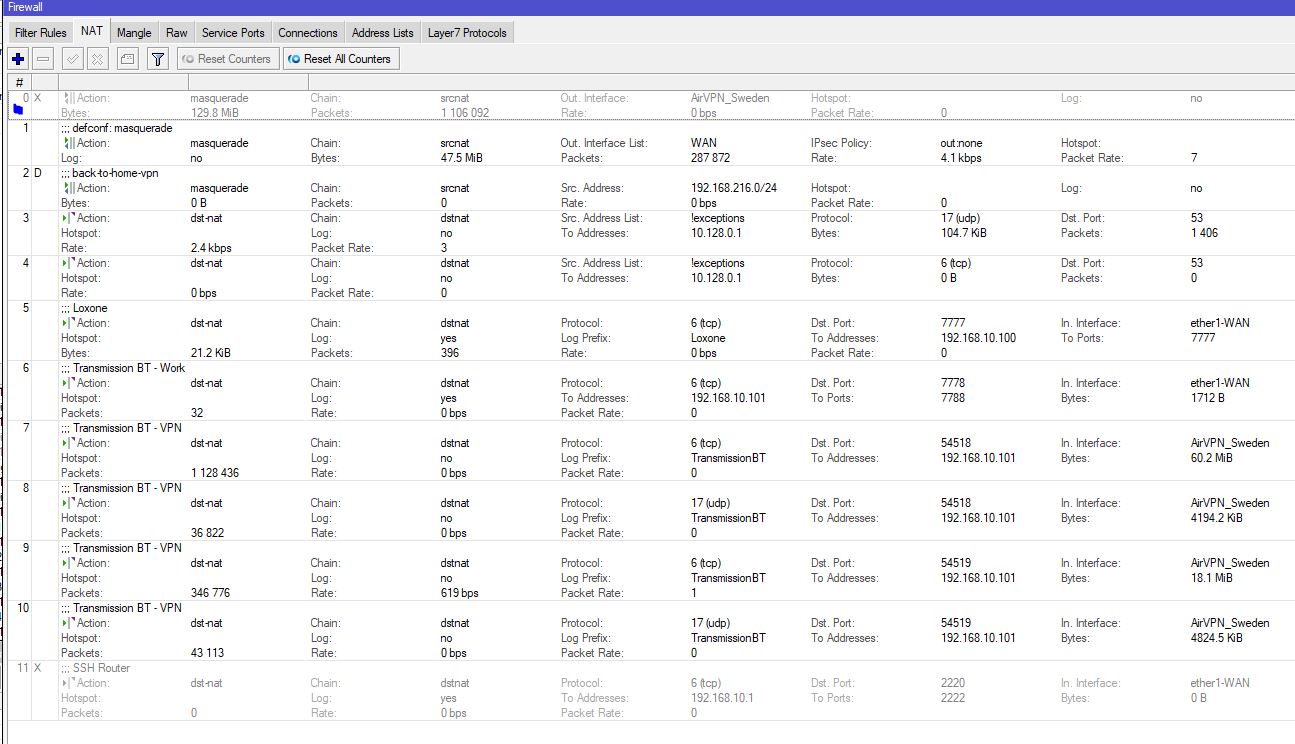Select rule 1 comment defconf: masquerade
The image size is (1295, 744).
(116, 128)
